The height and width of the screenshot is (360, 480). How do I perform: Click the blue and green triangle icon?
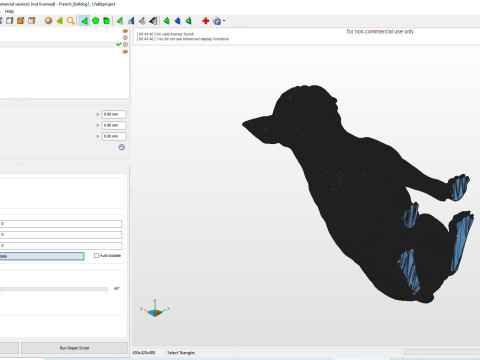pos(131,21)
